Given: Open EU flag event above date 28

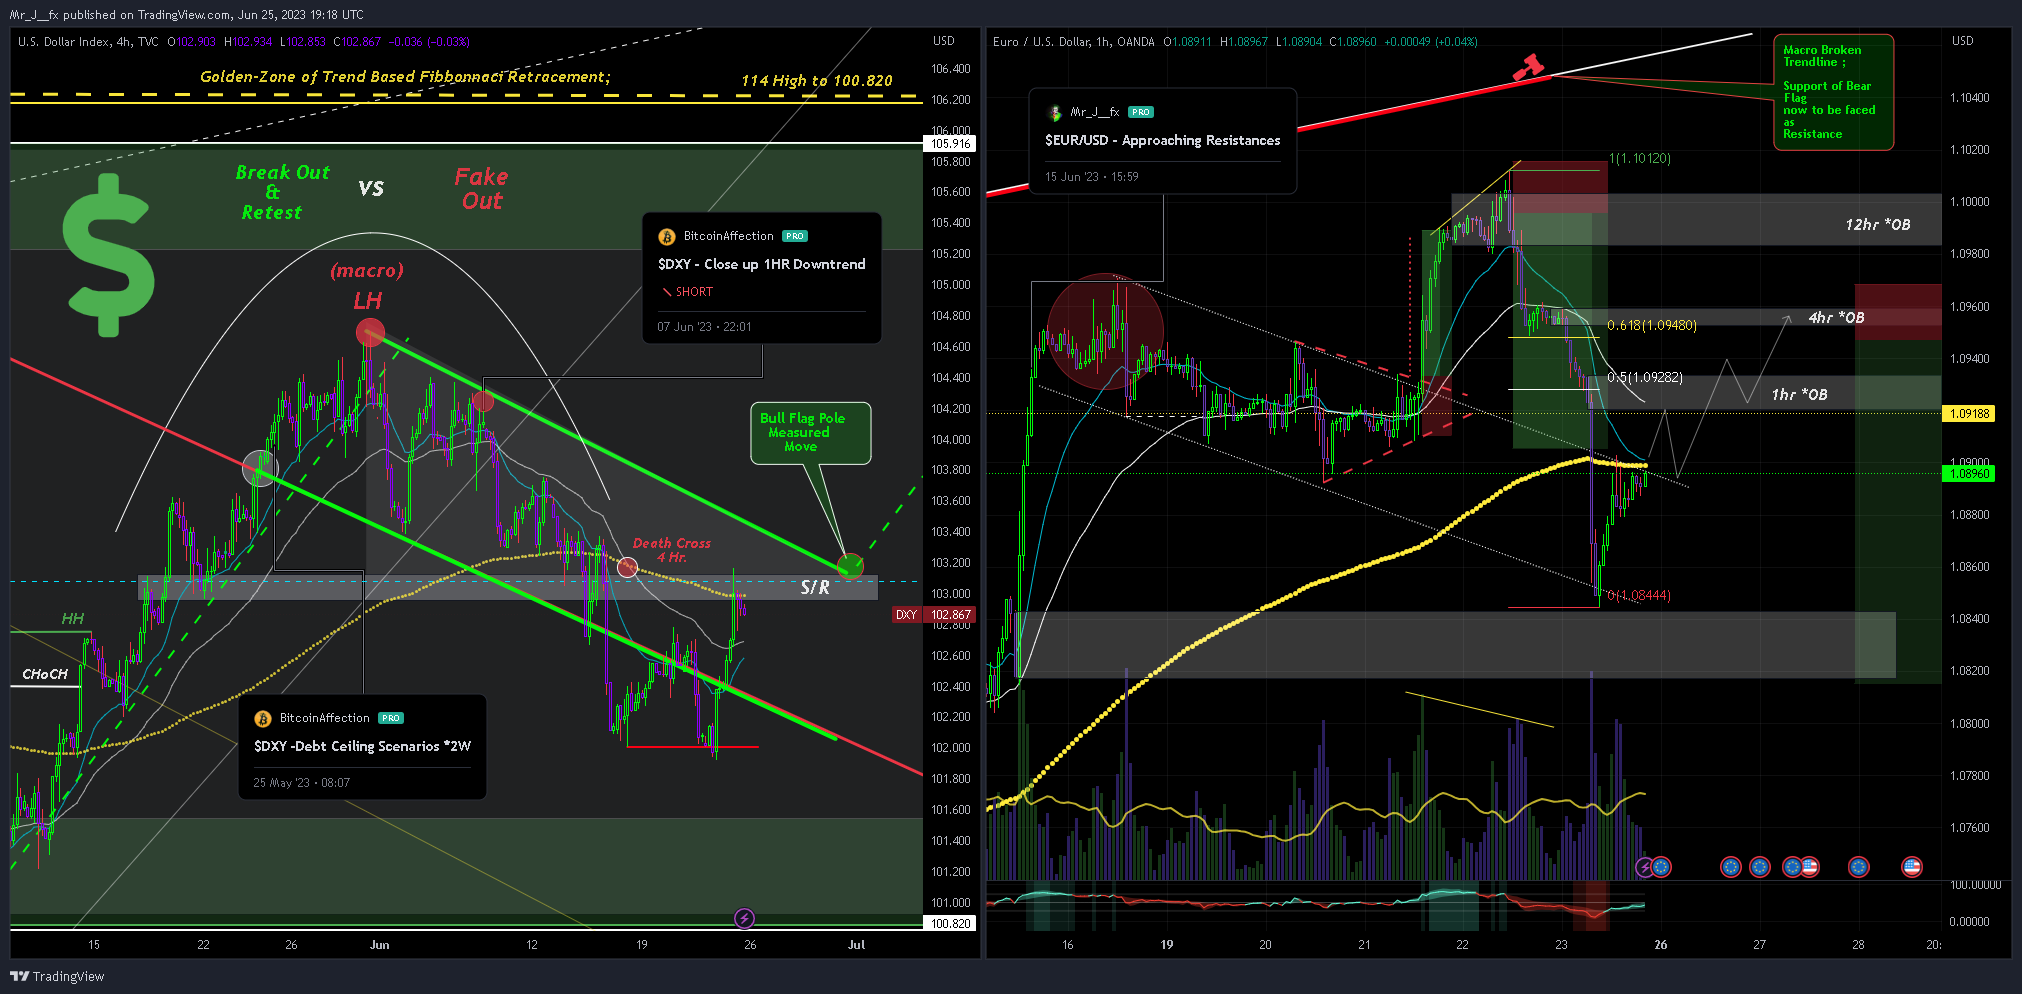Looking at the screenshot, I should (1859, 867).
